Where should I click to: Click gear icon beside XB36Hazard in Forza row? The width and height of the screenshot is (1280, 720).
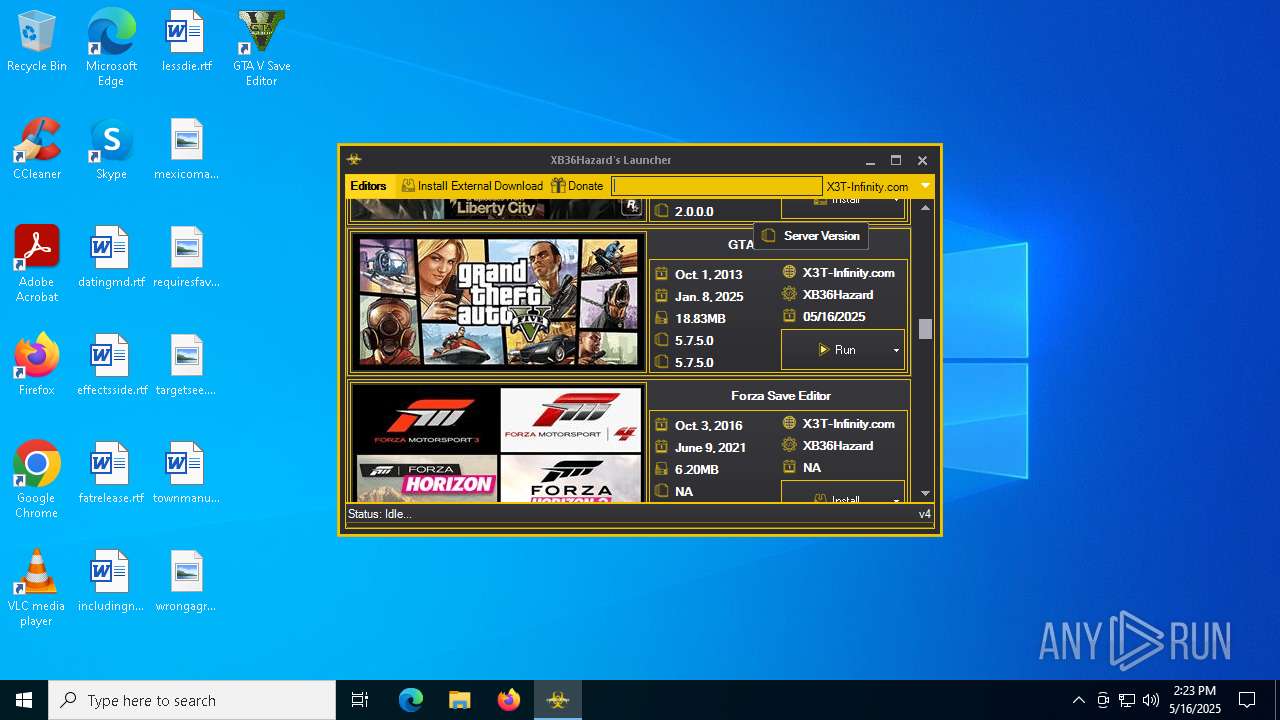789,445
